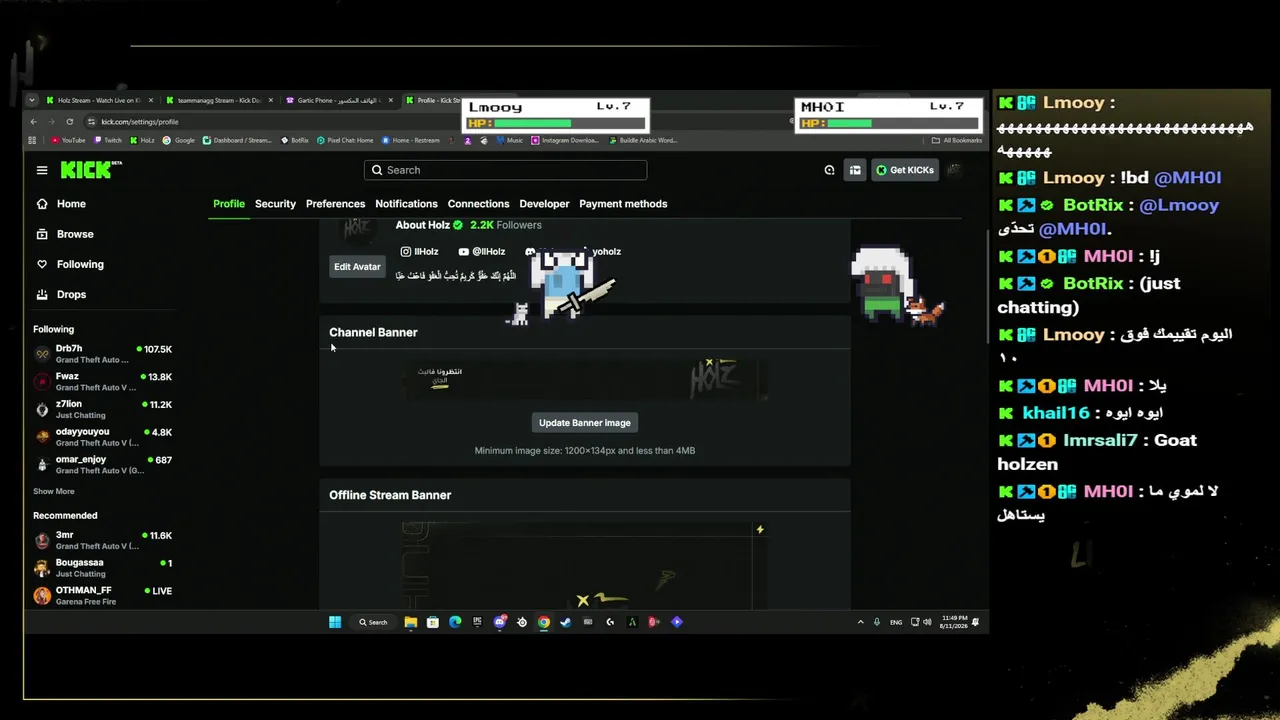Image resolution: width=1280 pixels, height=720 pixels.
Task: Open the Preferences settings tab
Action: tap(335, 204)
